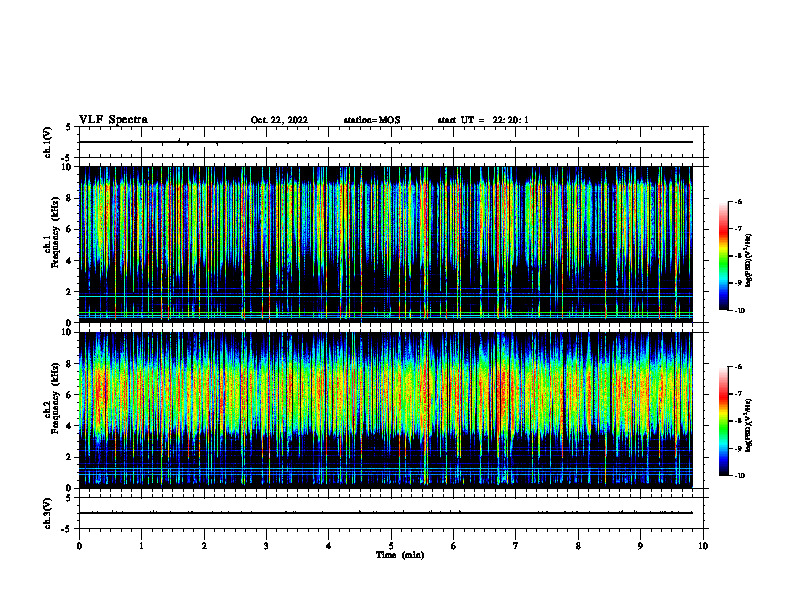Click the '1' tick on the time axis
792x612 pixels.
(141, 546)
